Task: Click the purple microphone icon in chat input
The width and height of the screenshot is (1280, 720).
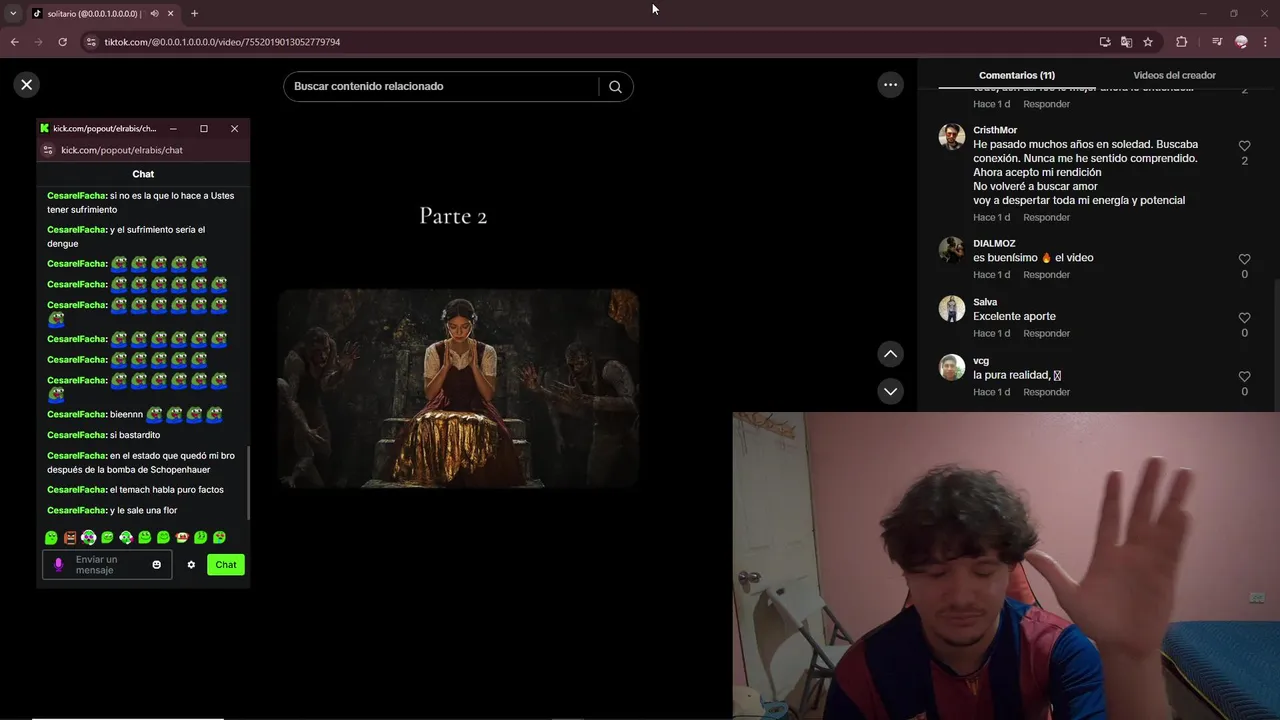Action: coord(58,565)
